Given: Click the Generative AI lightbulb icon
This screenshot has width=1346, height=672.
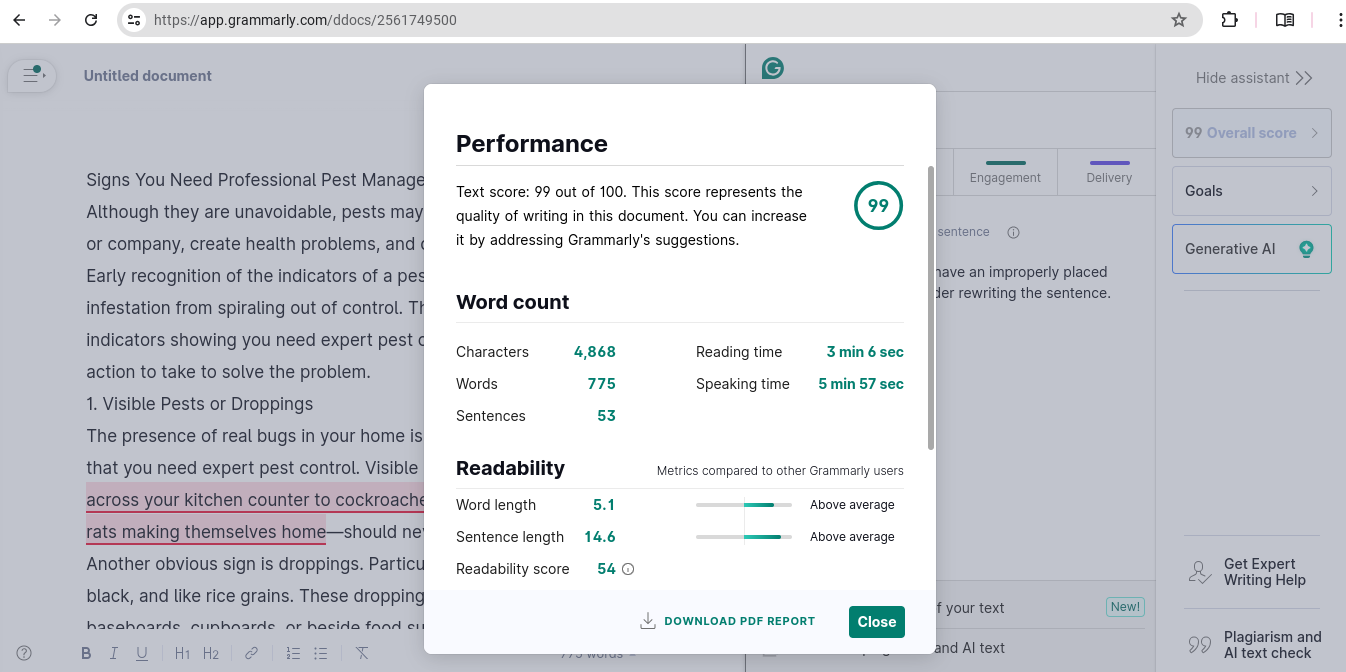Looking at the screenshot, I should pos(1306,249).
